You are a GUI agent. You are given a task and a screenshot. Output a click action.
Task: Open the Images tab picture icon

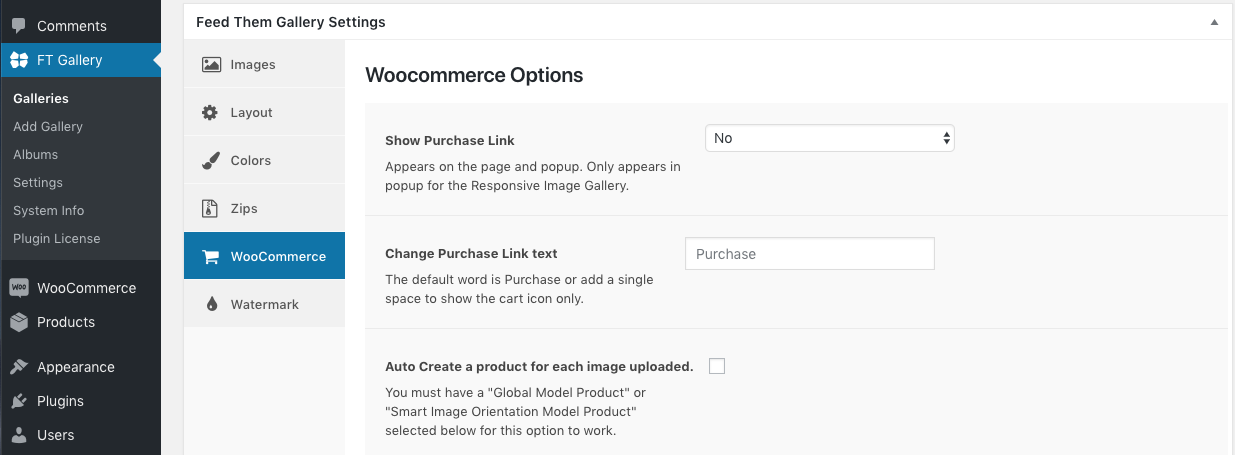(210, 64)
